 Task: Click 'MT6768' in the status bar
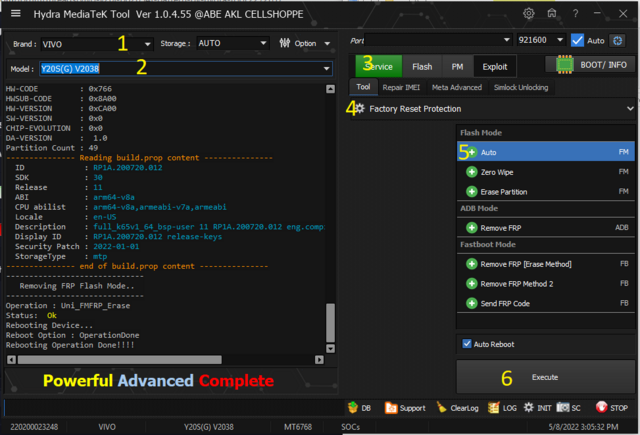(298, 427)
